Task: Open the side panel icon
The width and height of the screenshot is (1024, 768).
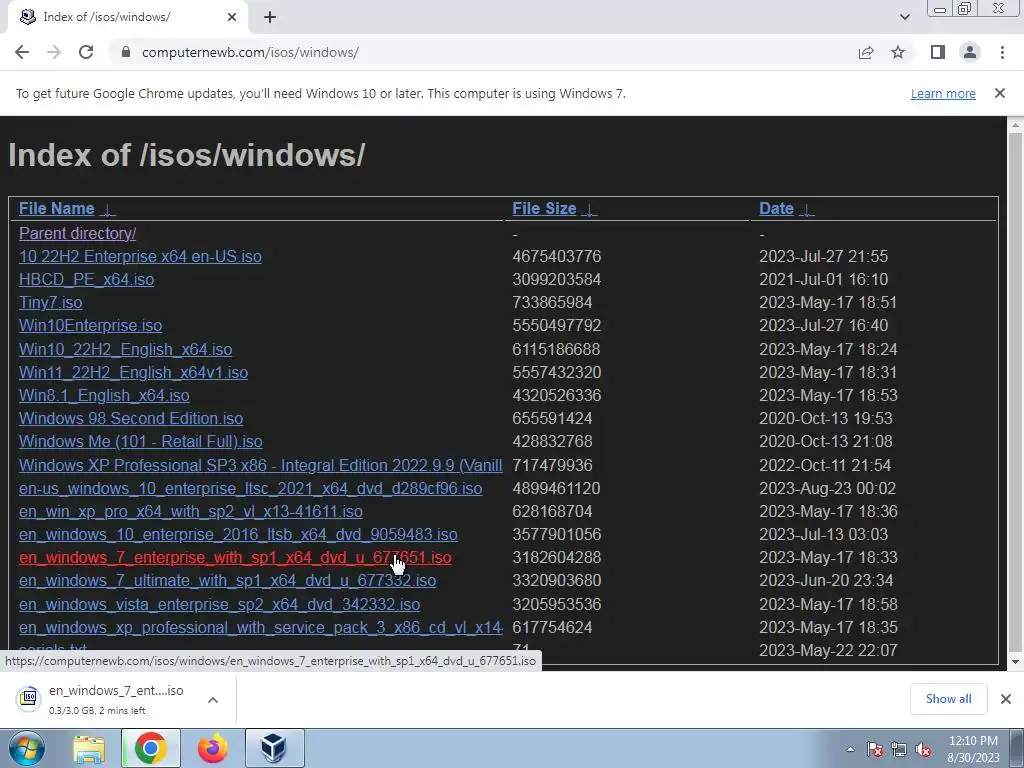Action: pyautogui.click(x=938, y=52)
